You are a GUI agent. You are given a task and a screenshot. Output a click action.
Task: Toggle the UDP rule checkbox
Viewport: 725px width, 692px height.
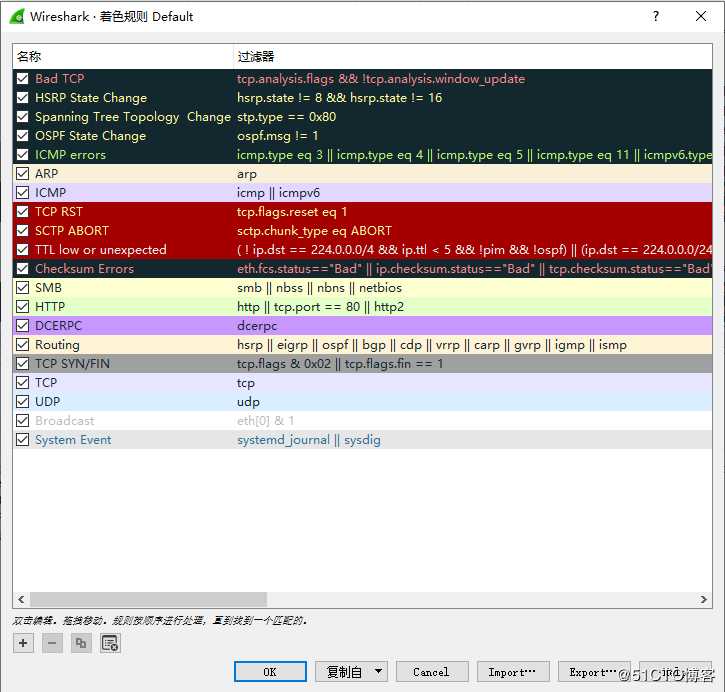pos(23,401)
